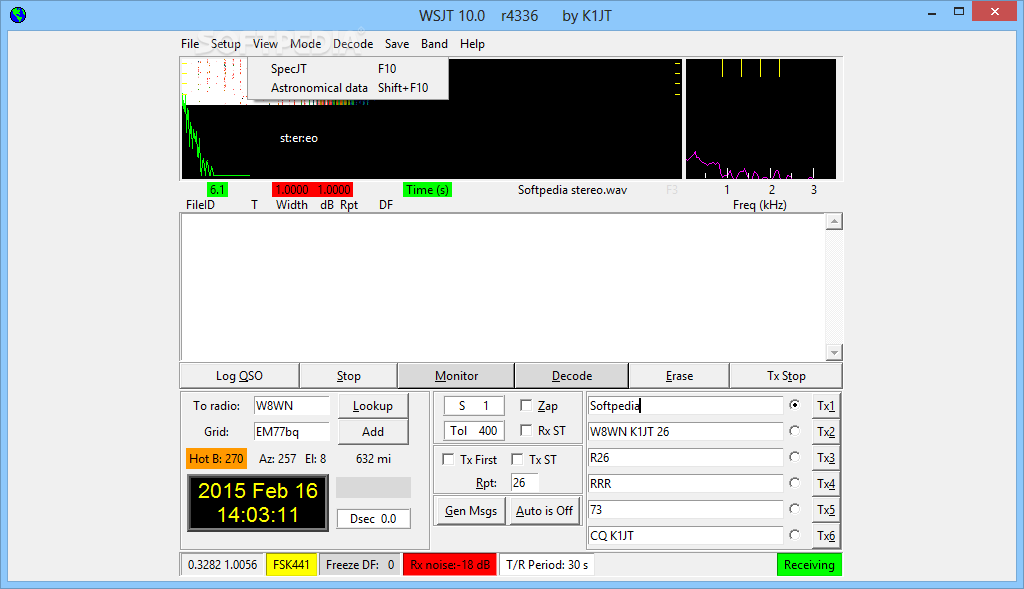Click the Decode button below text area
1024x589 pixels.
[x=572, y=375]
